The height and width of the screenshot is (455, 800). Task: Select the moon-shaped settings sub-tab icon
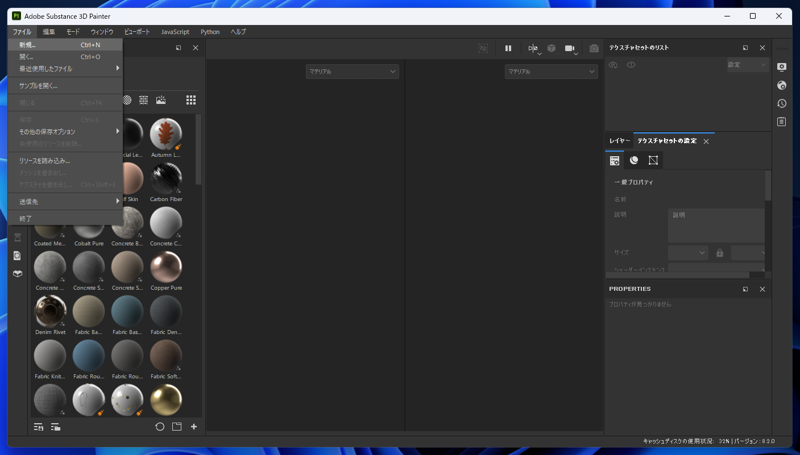click(x=634, y=160)
